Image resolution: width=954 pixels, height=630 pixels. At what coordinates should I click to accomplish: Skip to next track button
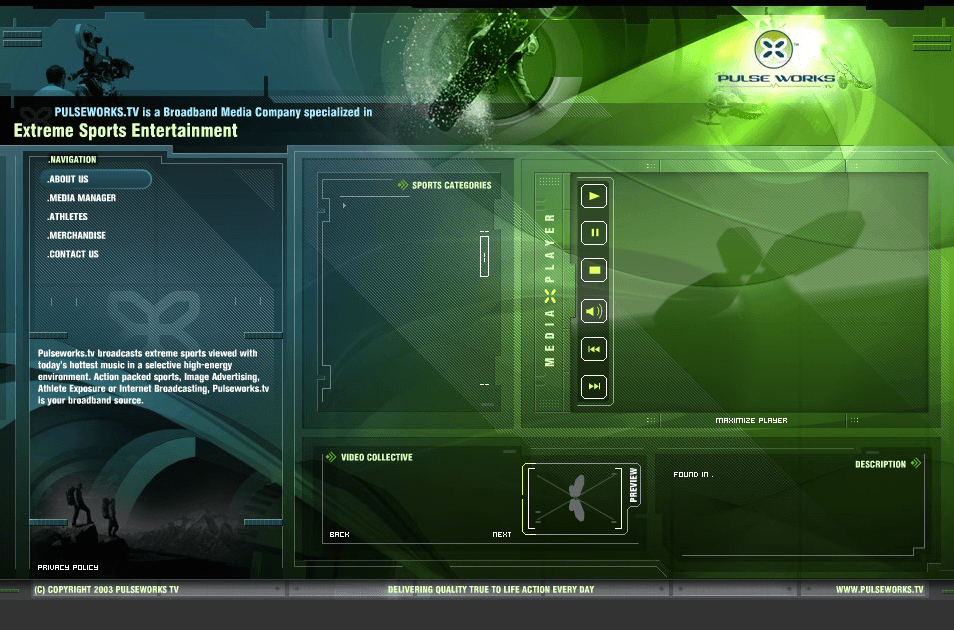(594, 387)
